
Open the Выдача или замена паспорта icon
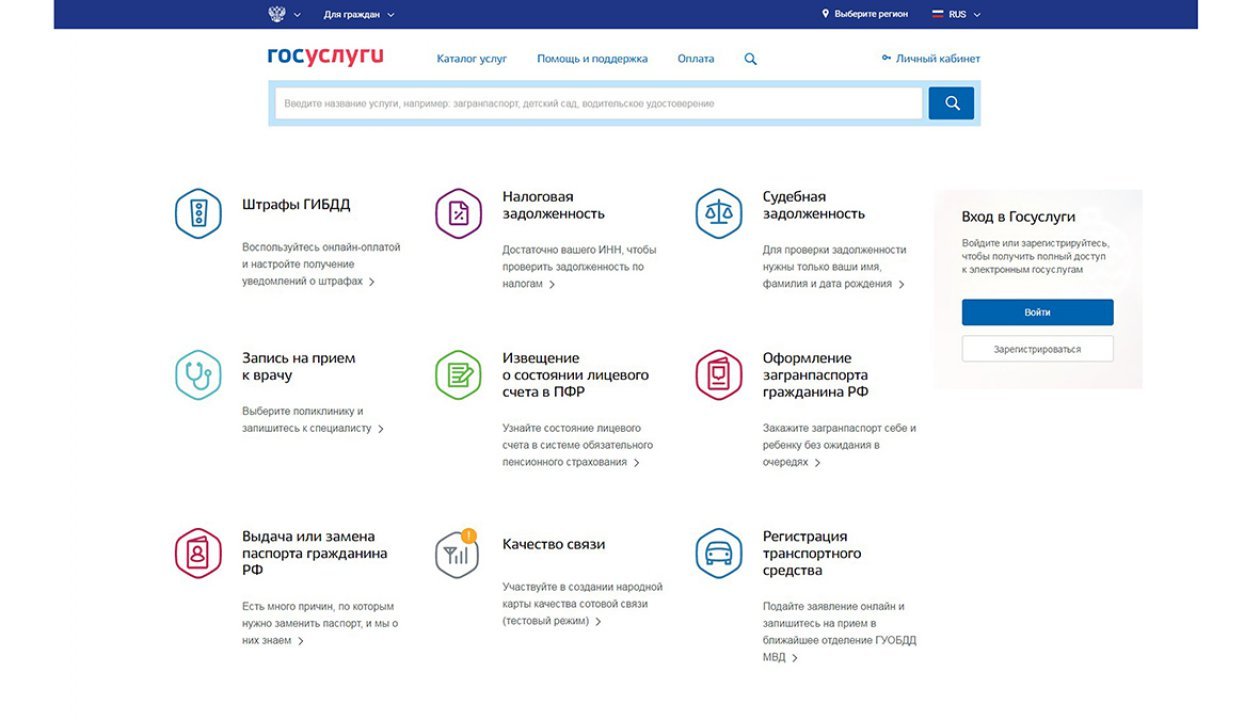point(198,553)
